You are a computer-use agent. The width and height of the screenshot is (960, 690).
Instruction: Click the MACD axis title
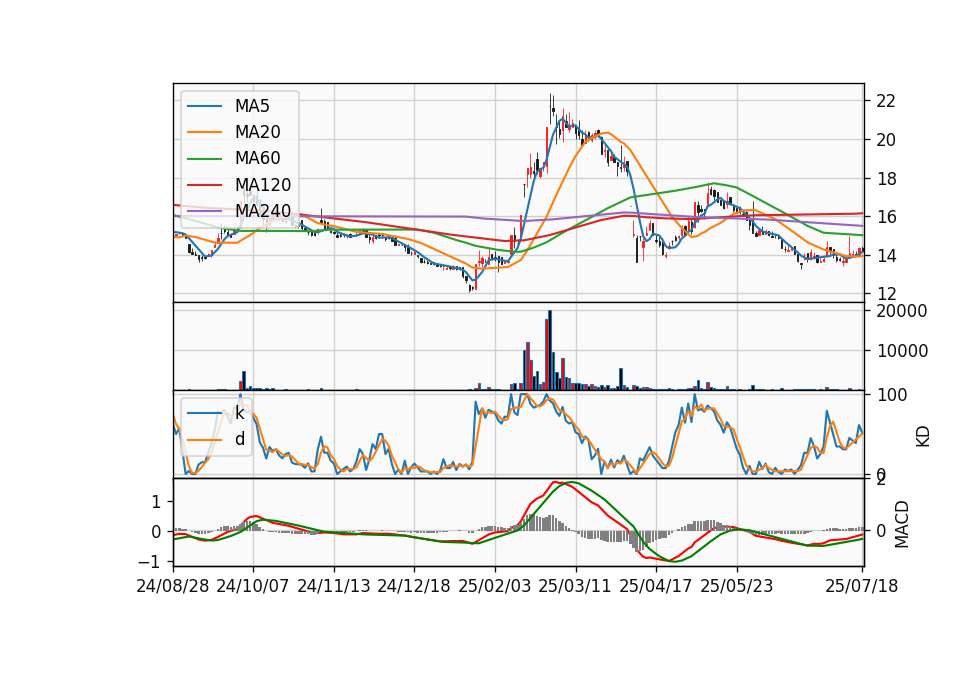(x=902, y=524)
